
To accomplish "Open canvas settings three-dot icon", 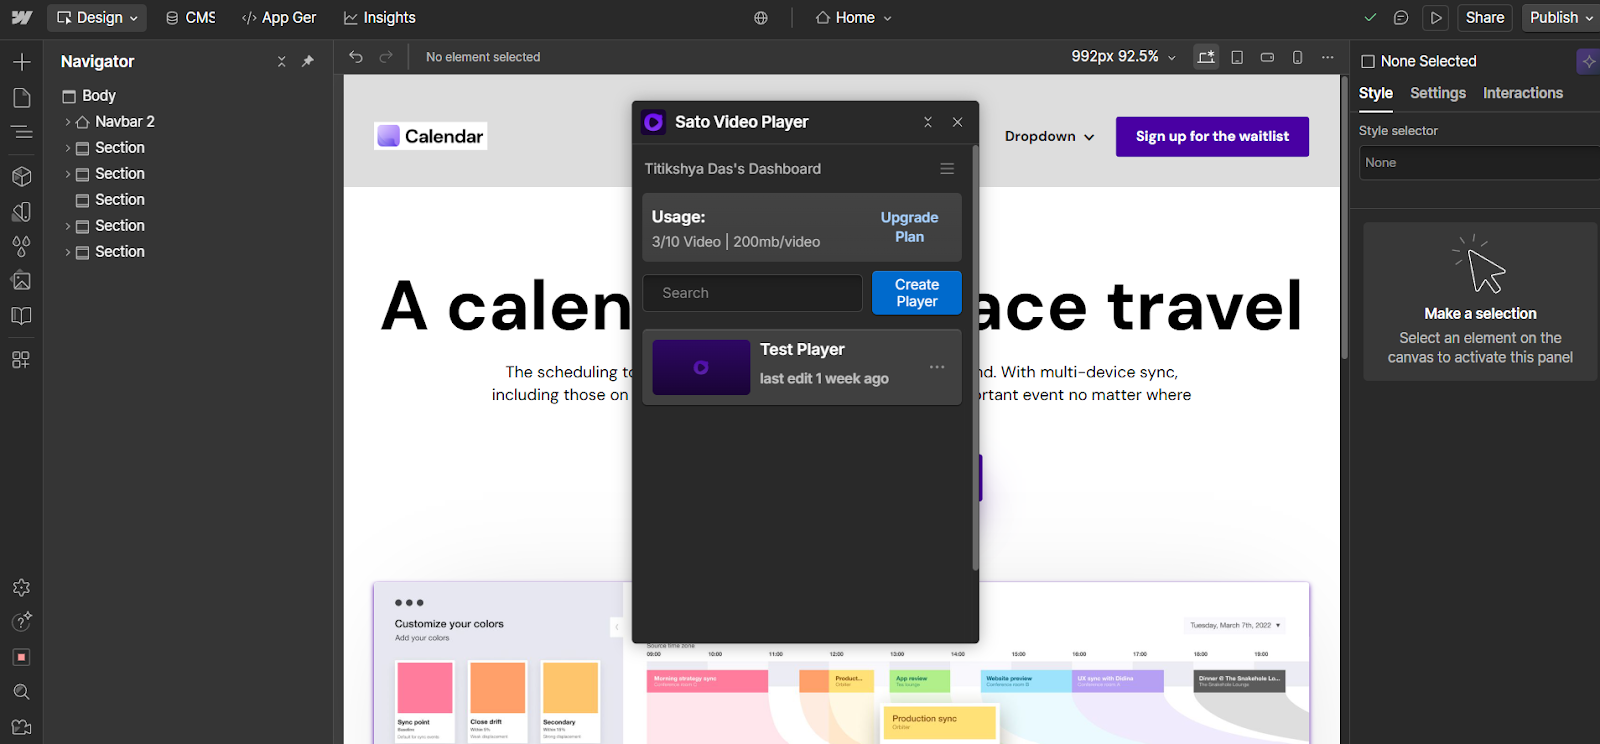I will tap(1327, 57).
